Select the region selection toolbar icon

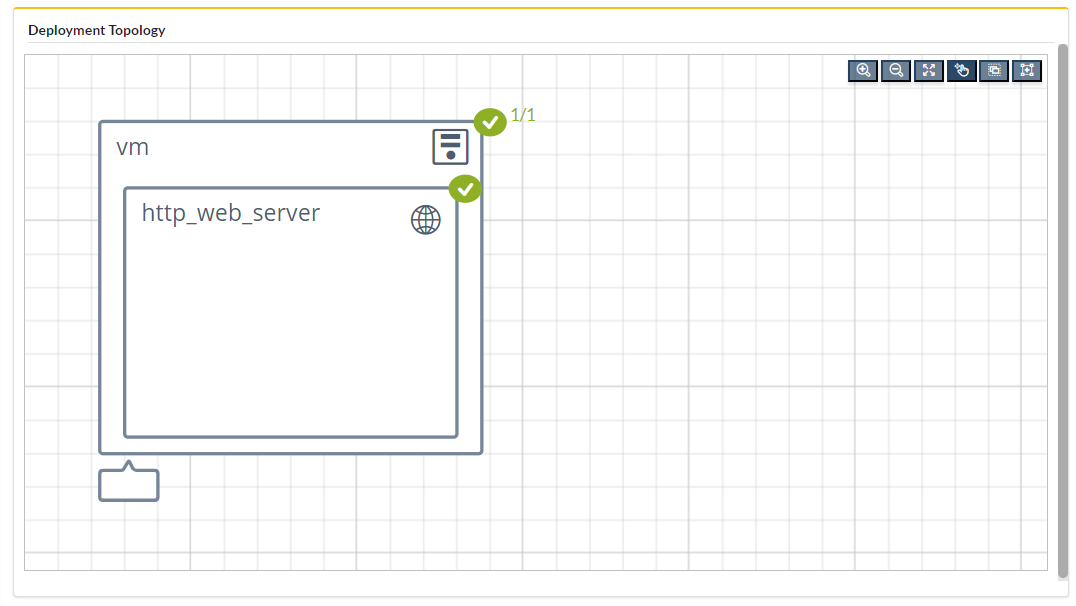[x=994, y=70]
